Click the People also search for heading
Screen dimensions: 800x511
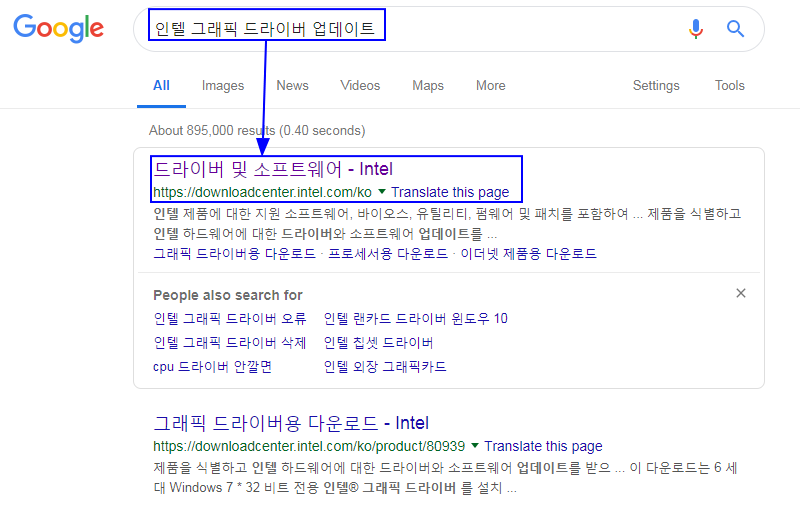[228, 295]
